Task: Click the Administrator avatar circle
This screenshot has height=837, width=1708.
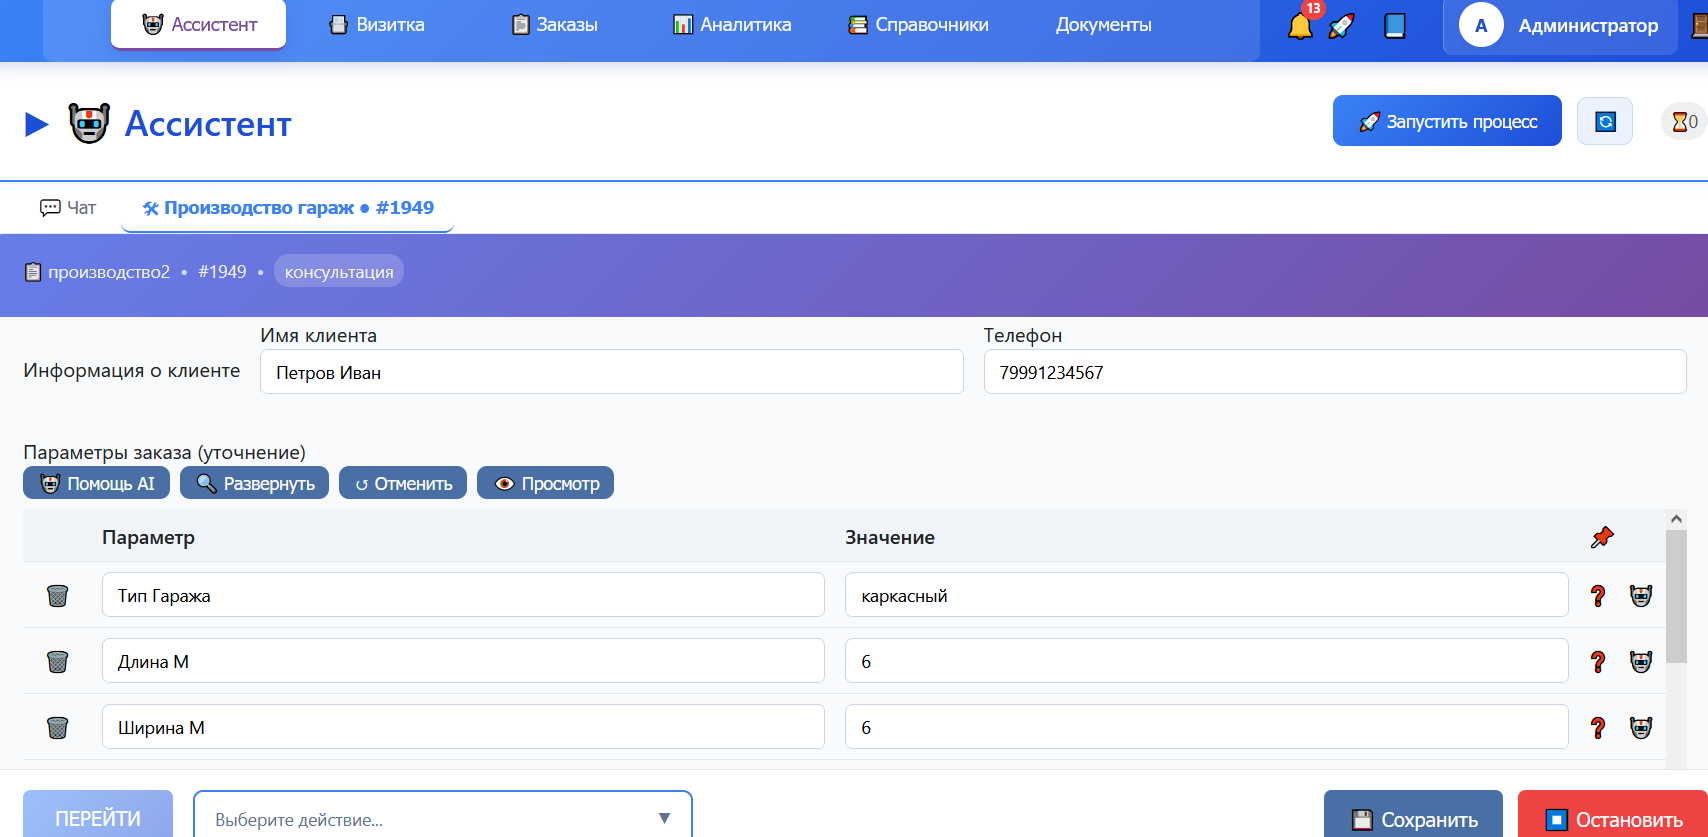Action: point(1481,26)
